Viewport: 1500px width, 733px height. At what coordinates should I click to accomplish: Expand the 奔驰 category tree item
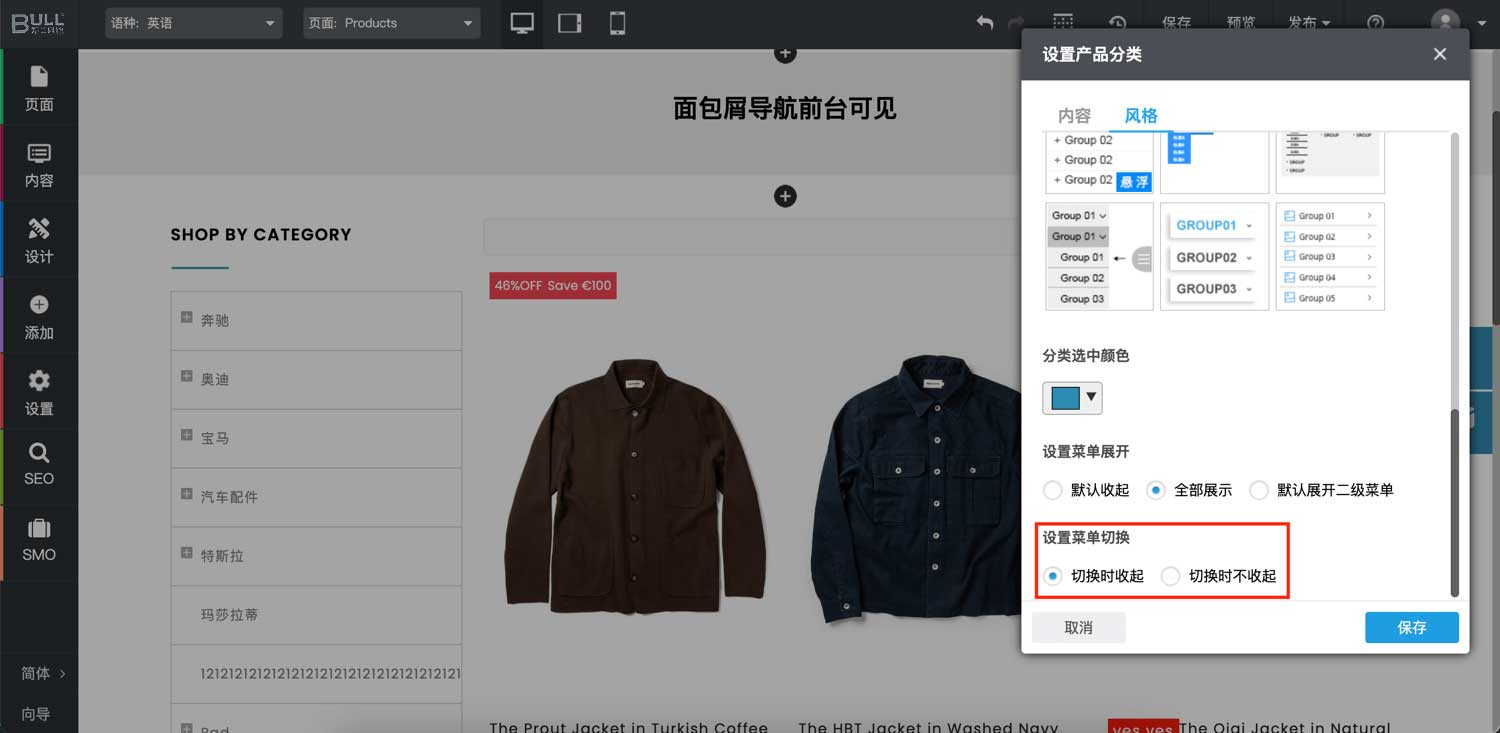(187, 318)
